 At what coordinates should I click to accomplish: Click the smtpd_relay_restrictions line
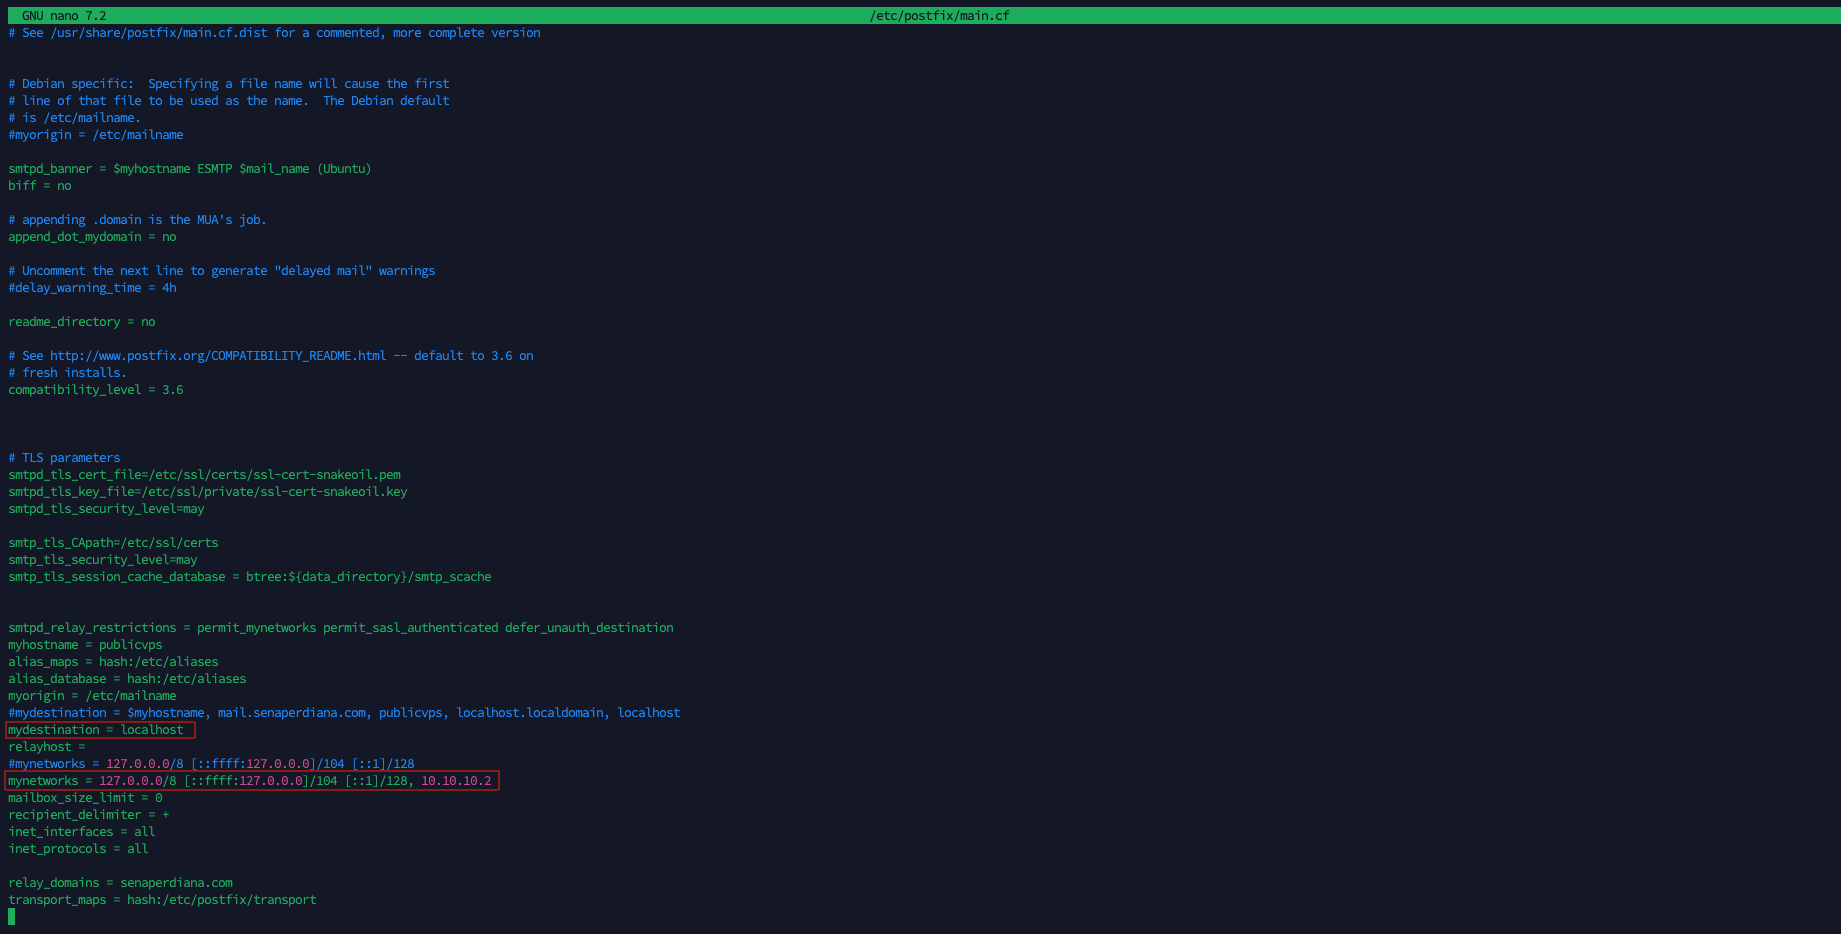(x=341, y=628)
